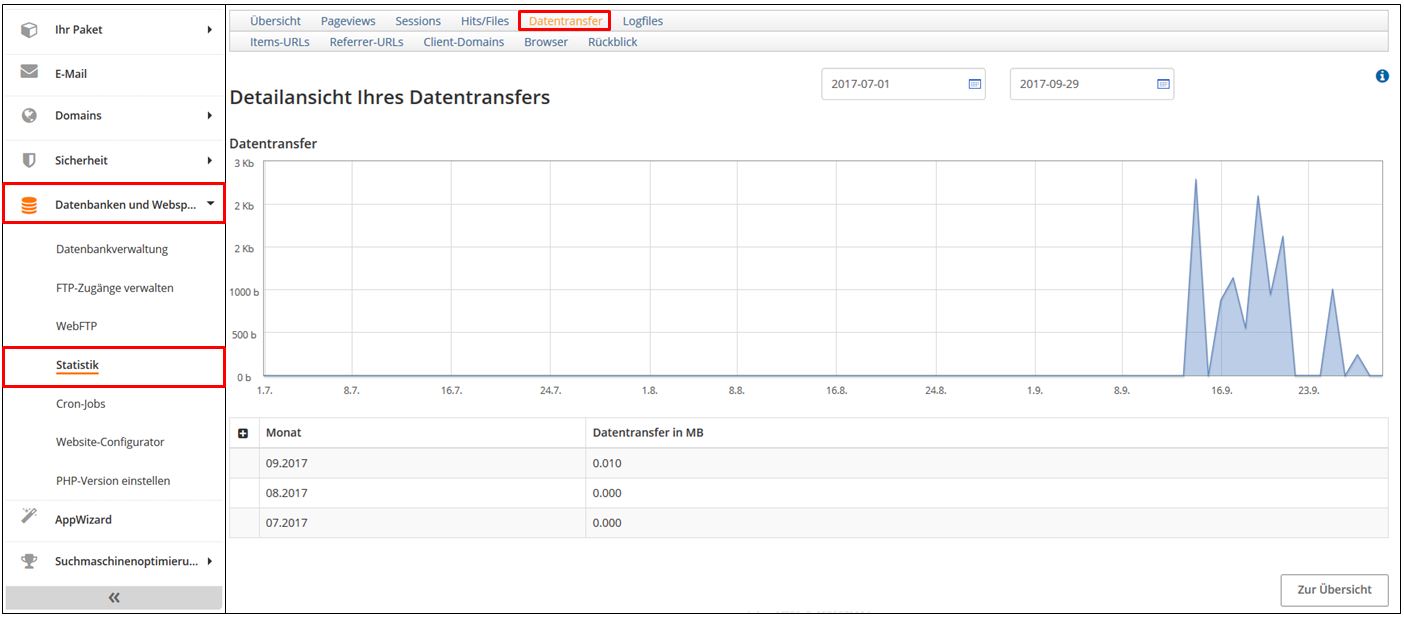Open calendar picker for start date
The height and width of the screenshot is (619, 1404).
[974, 84]
